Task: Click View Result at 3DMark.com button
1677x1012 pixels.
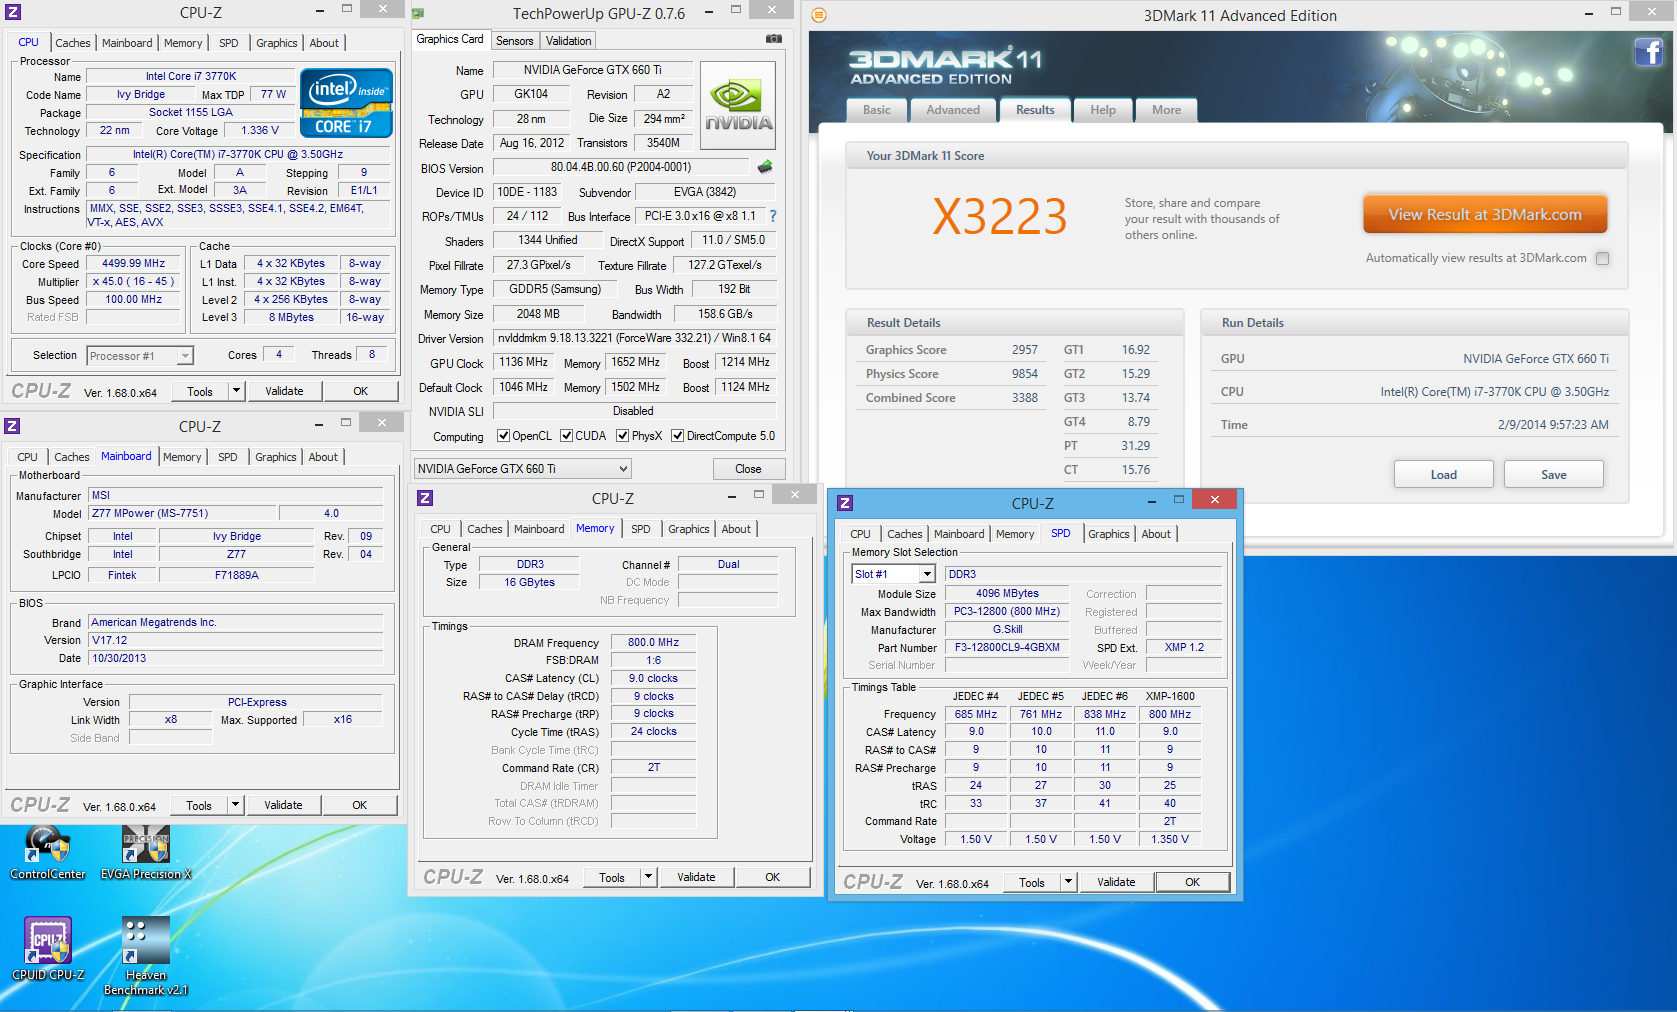Action: [1485, 214]
